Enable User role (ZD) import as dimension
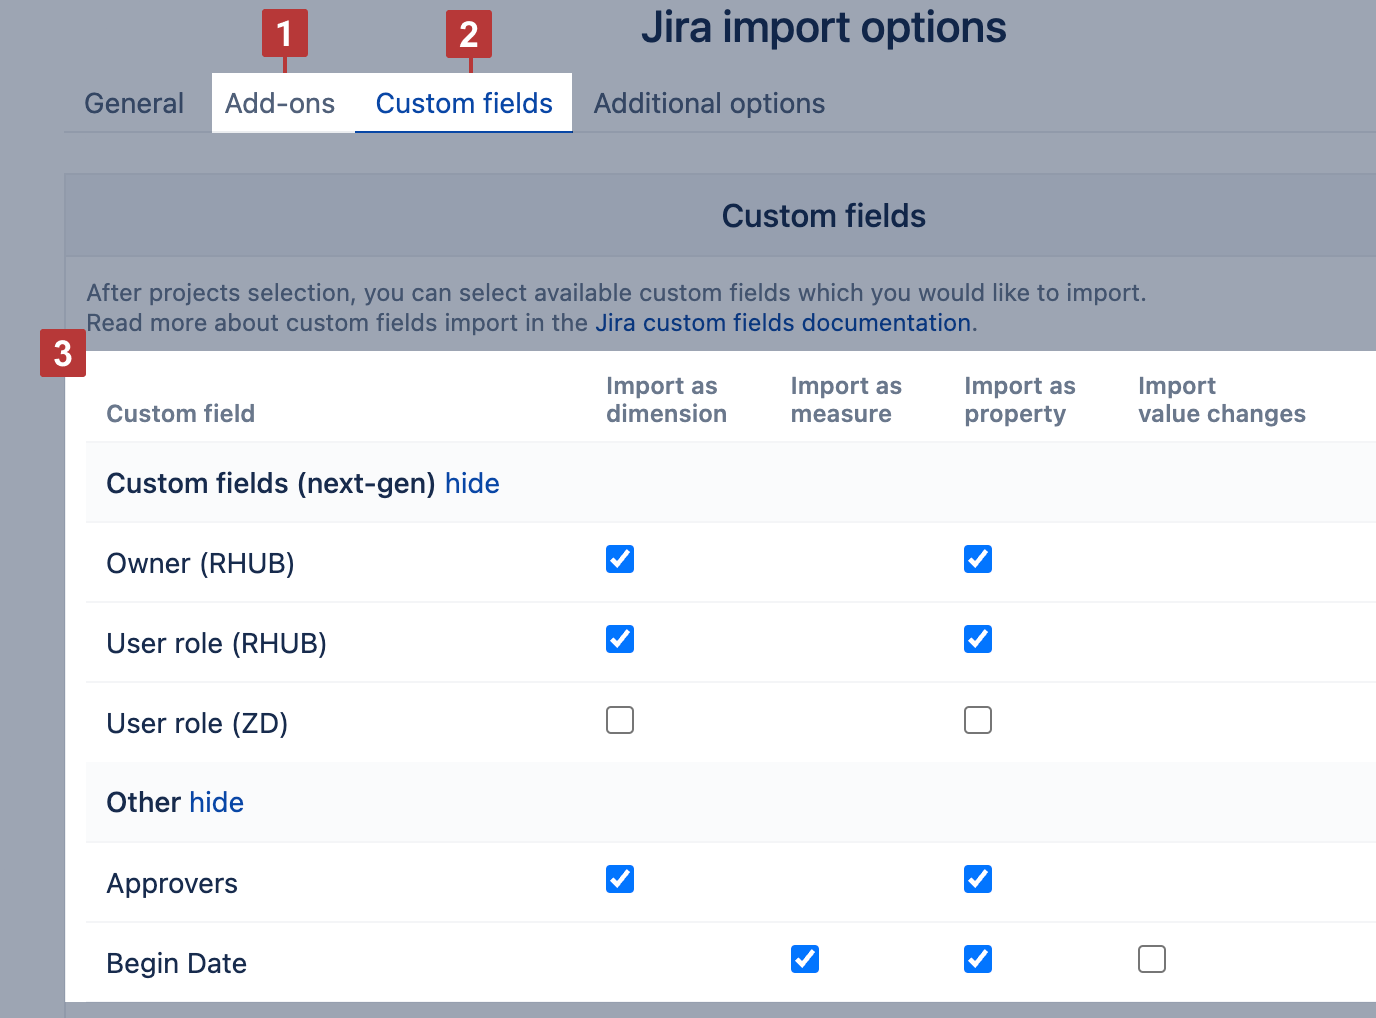Image resolution: width=1376 pixels, height=1018 pixels. pos(620,720)
